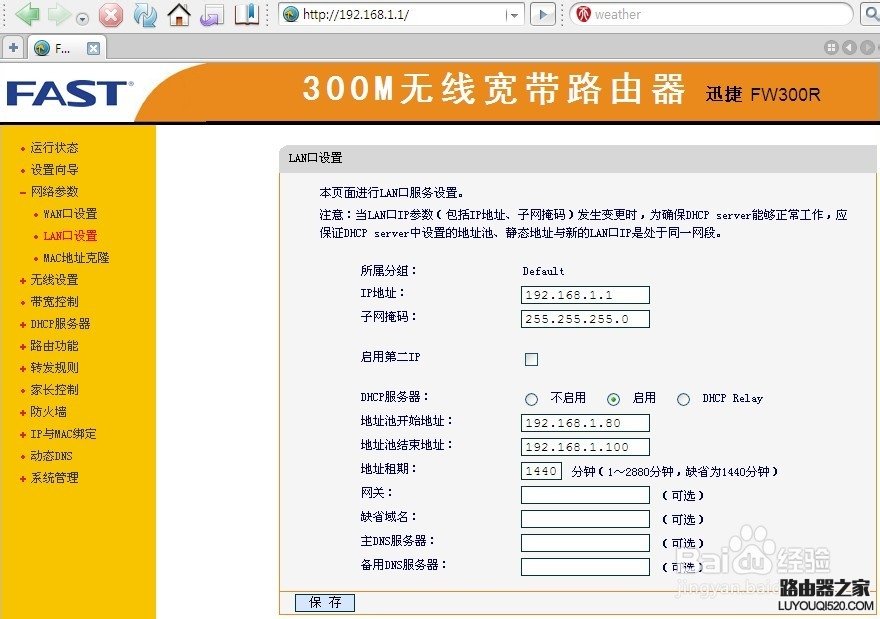
Task: Click the 保存 save button
Action: click(323, 602)
